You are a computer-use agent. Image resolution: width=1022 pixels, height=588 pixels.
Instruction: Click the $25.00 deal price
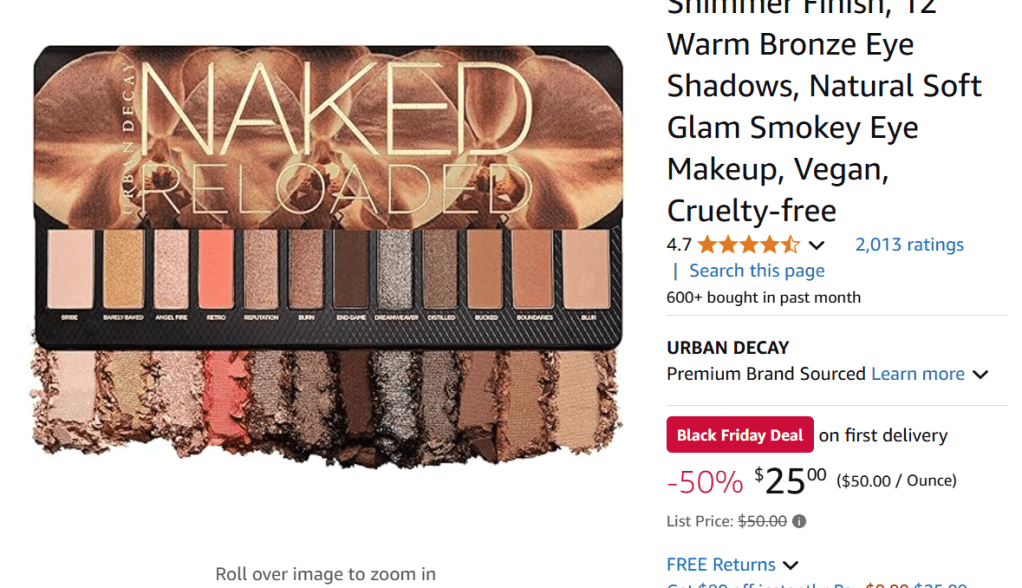(790, 481)
